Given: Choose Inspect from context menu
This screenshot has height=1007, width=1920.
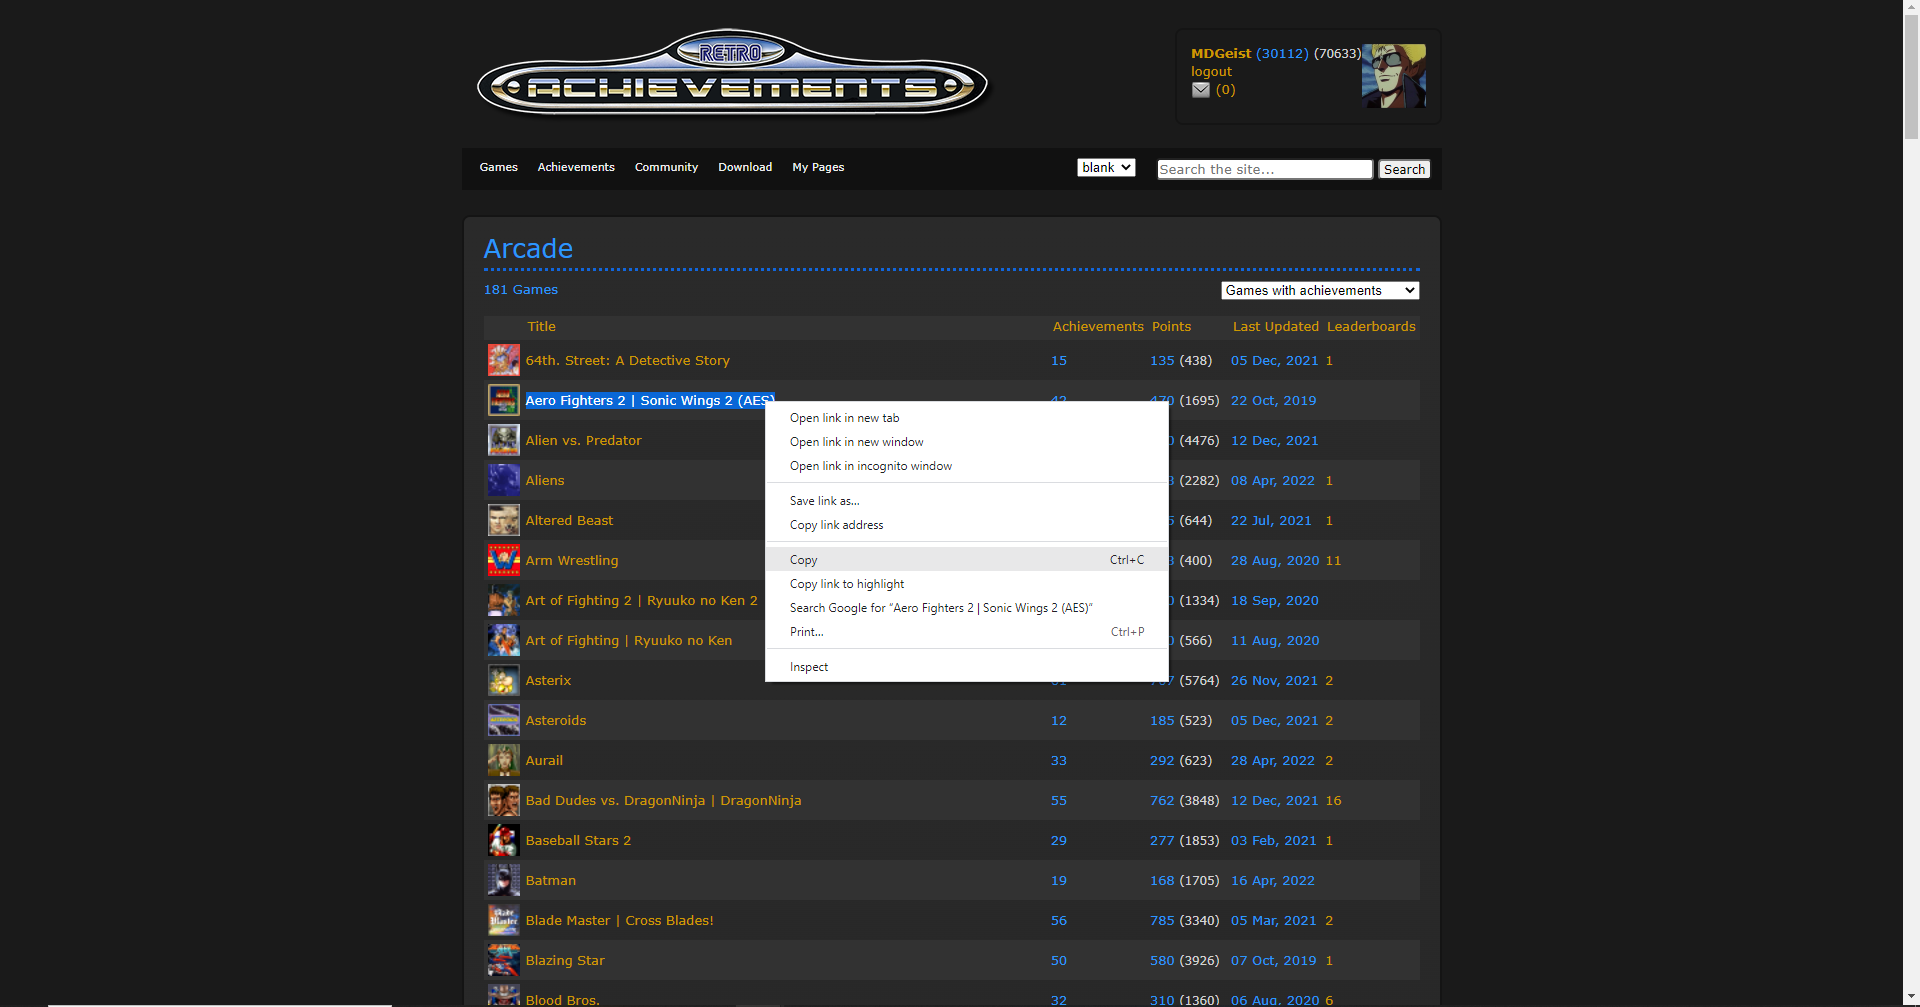Looking at the screenshot, I should coord(967,667).
